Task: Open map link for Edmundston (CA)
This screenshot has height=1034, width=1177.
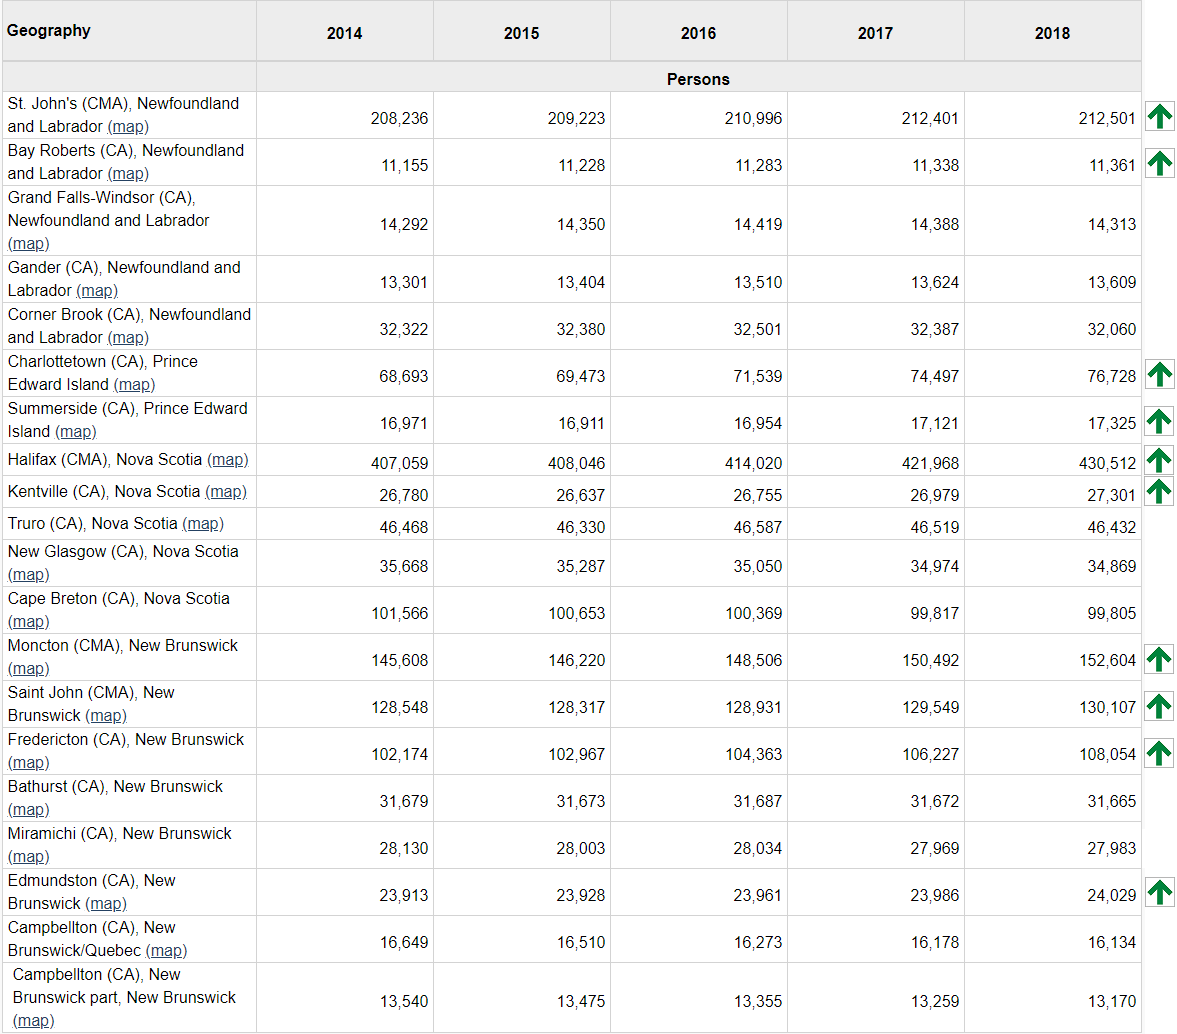Action: (106, 904)
